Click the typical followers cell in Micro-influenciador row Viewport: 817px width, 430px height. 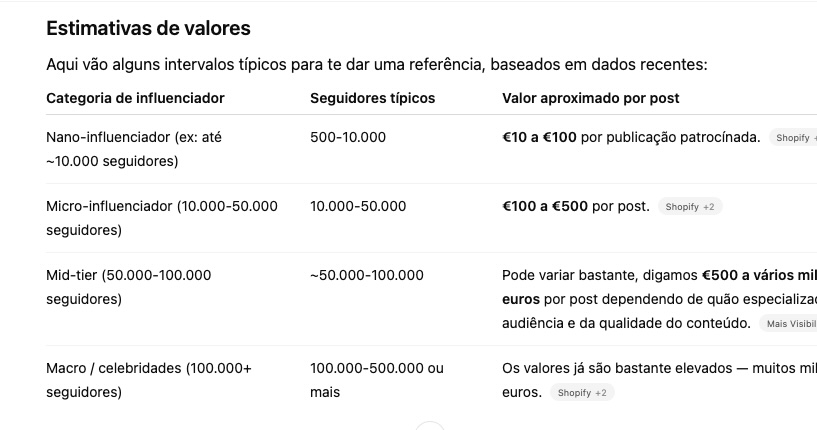(358, 206)
